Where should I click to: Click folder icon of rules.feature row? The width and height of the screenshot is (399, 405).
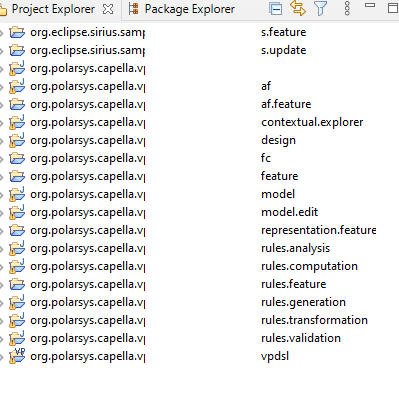point(17,284)
